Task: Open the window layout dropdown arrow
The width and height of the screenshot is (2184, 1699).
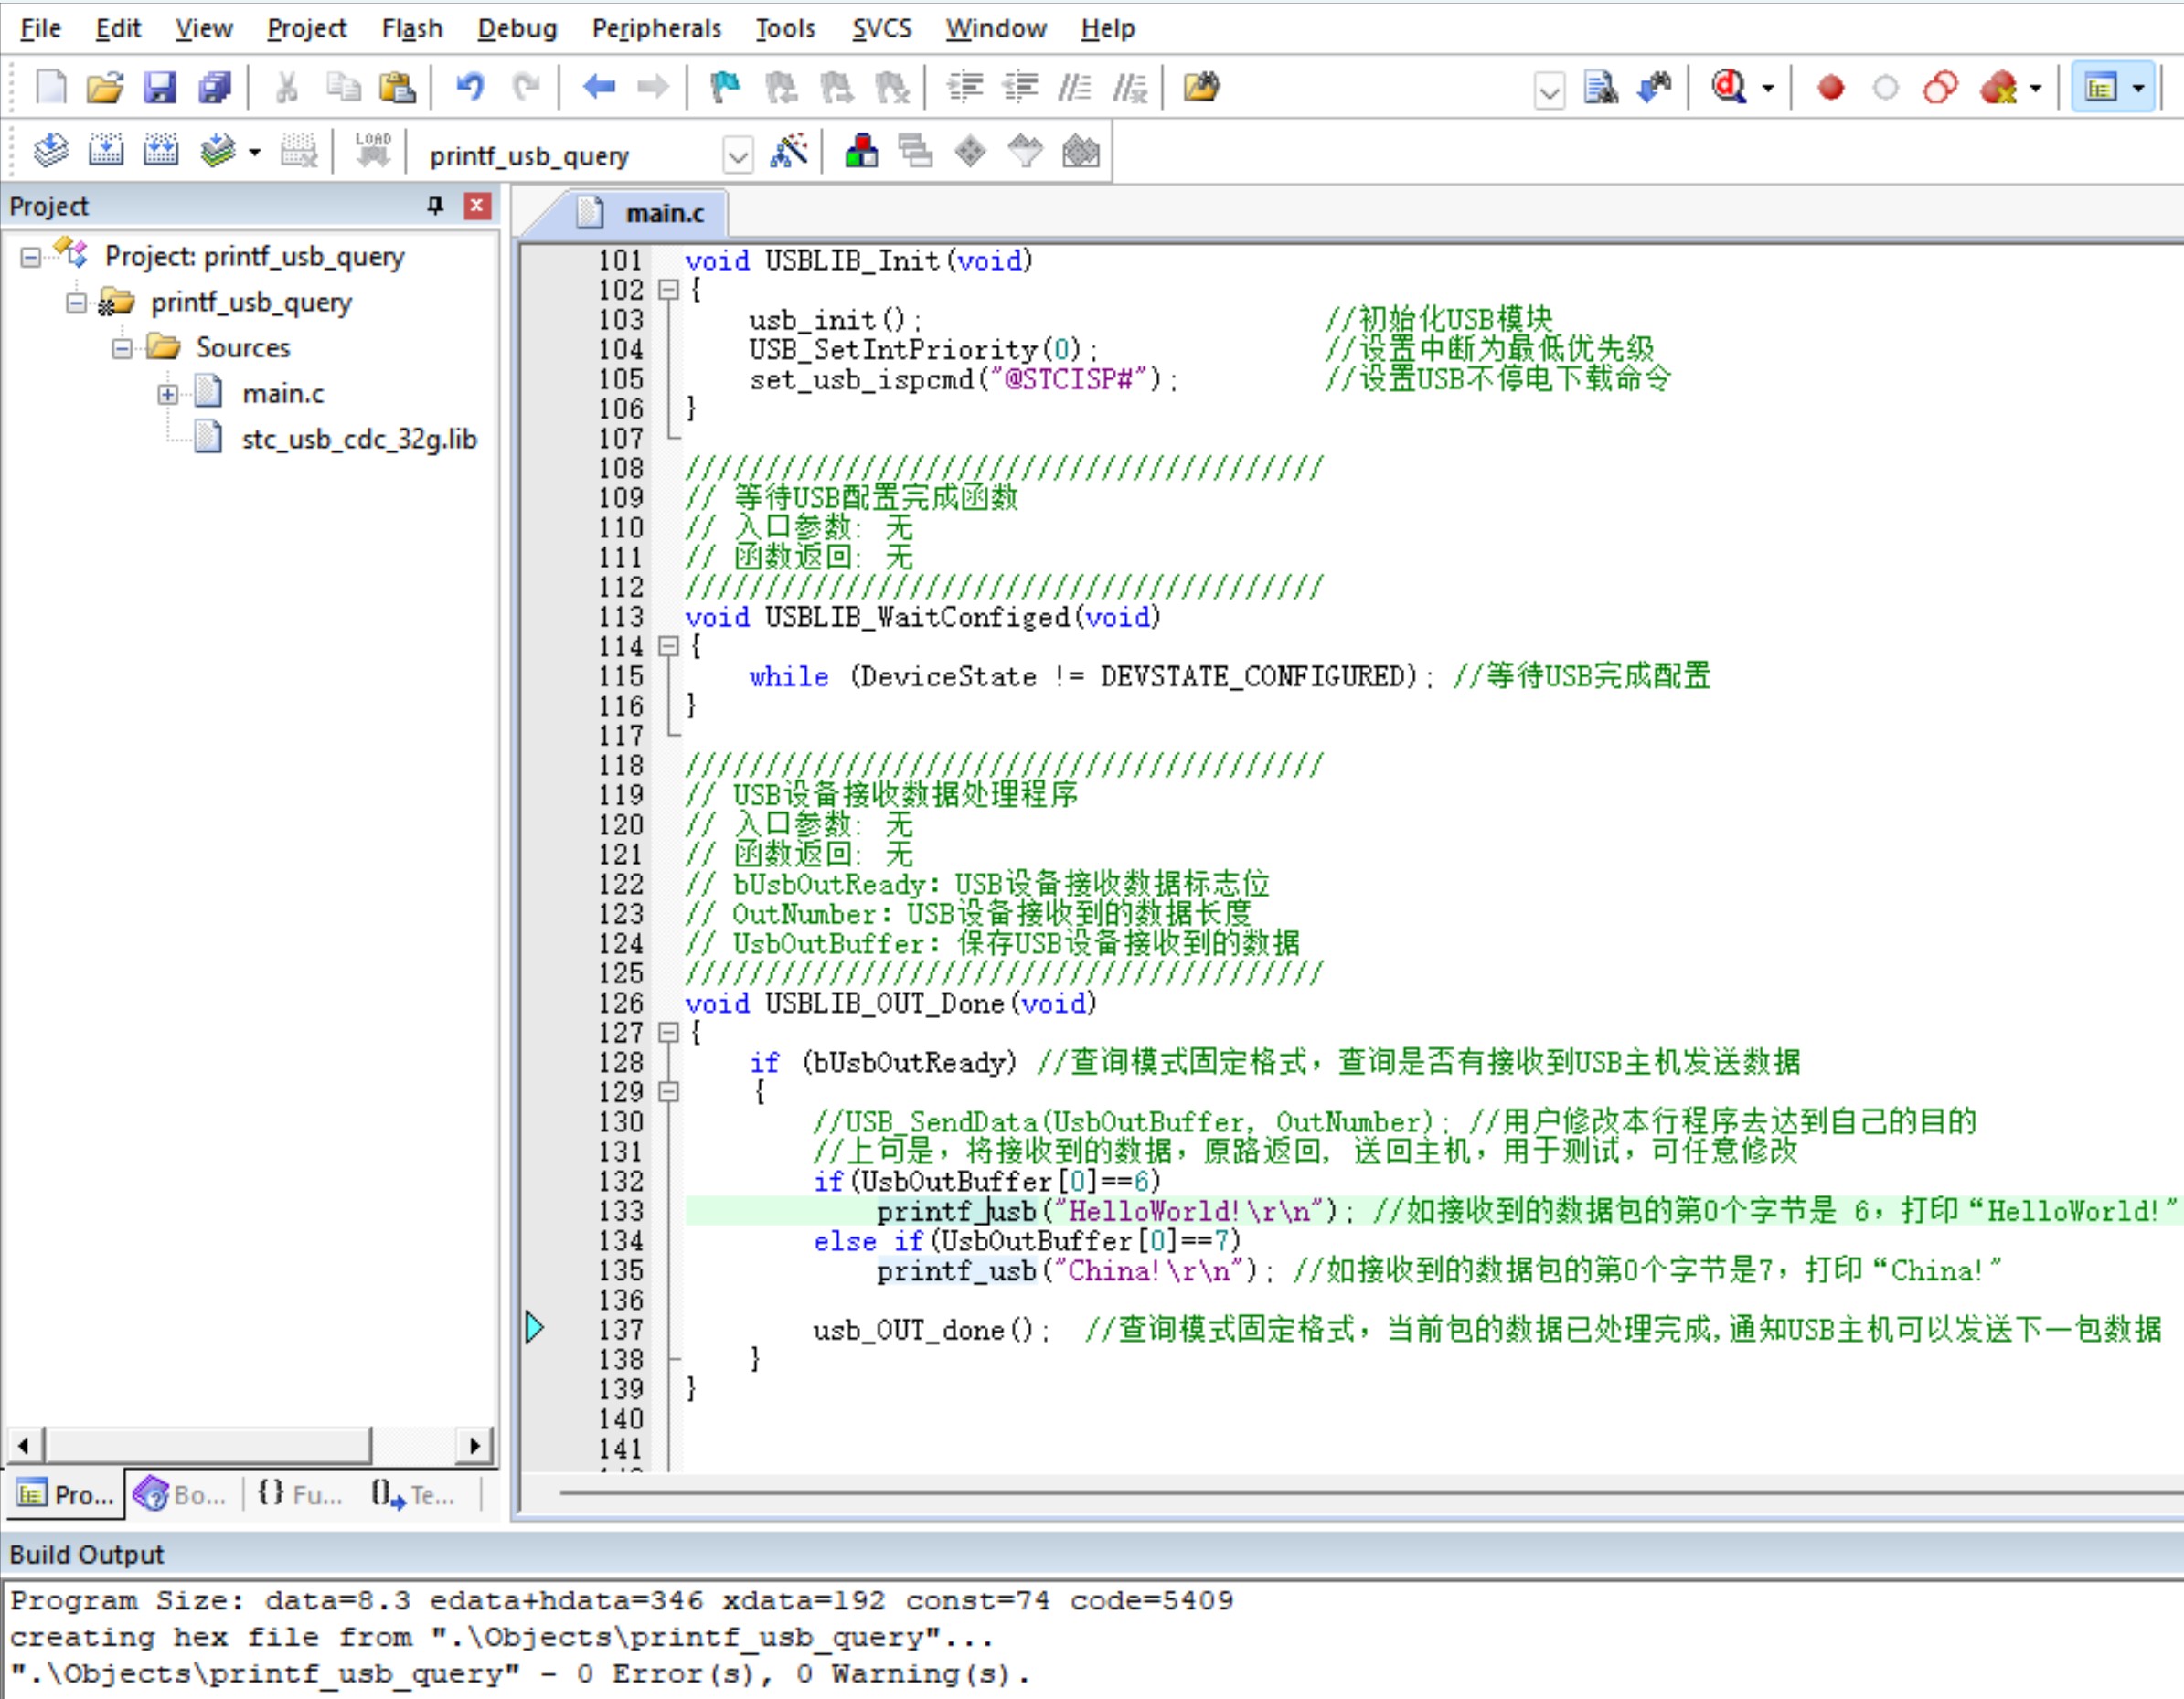Action: pyautogui.click(x=2138, y=88)
